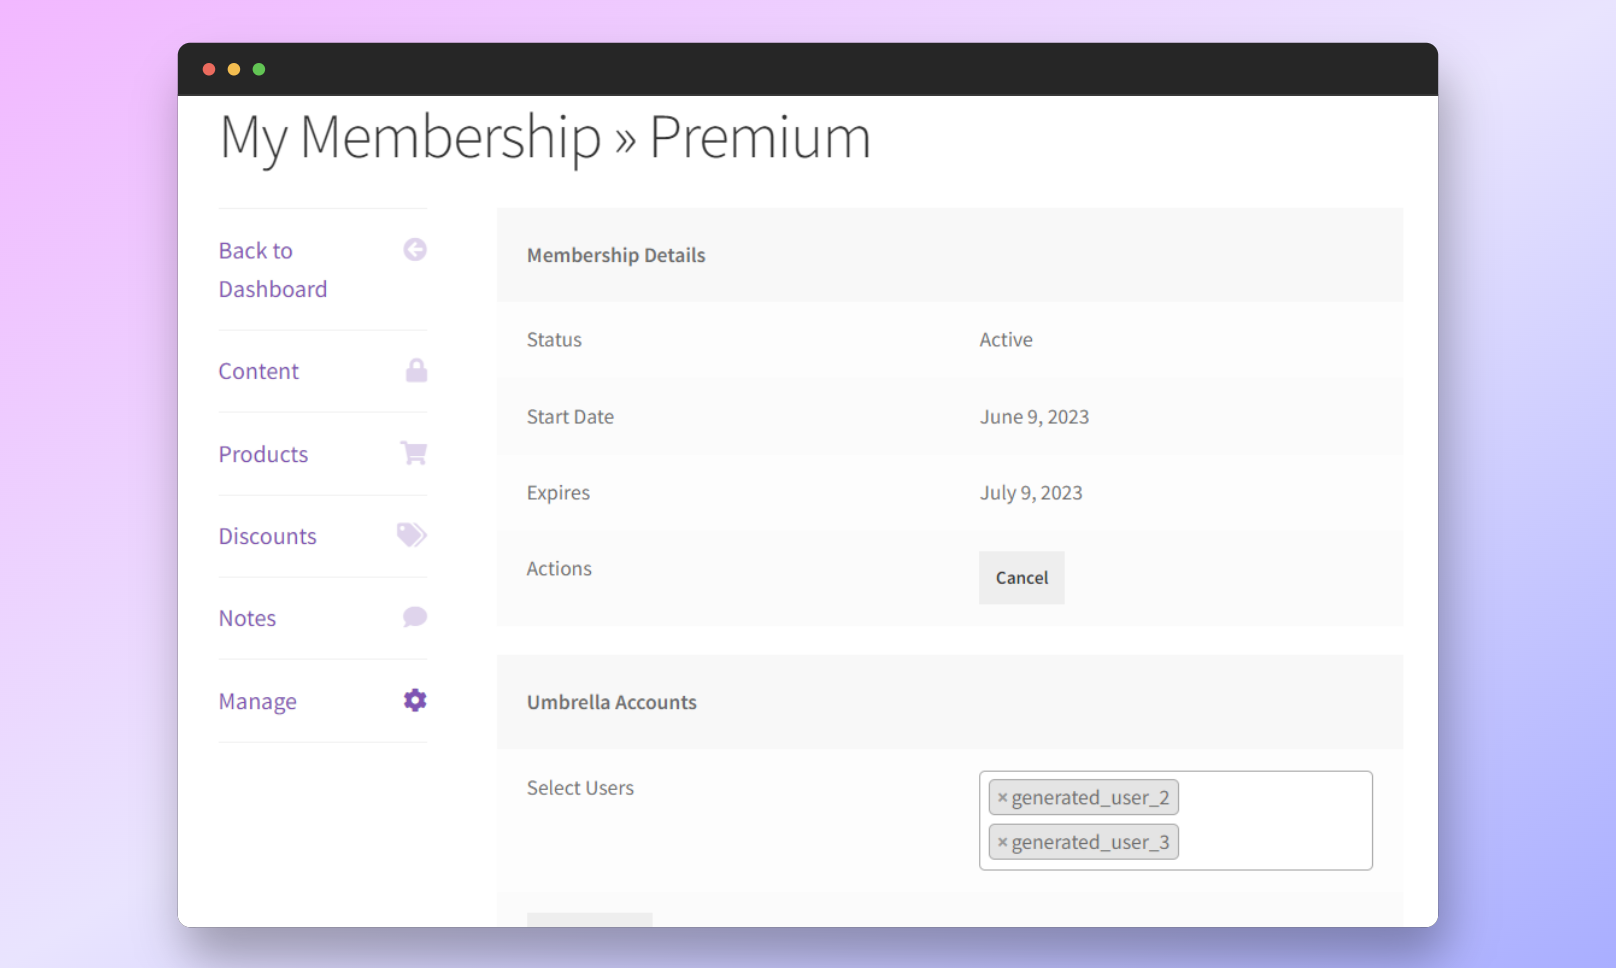Go to the Content section

pos(259,371)
